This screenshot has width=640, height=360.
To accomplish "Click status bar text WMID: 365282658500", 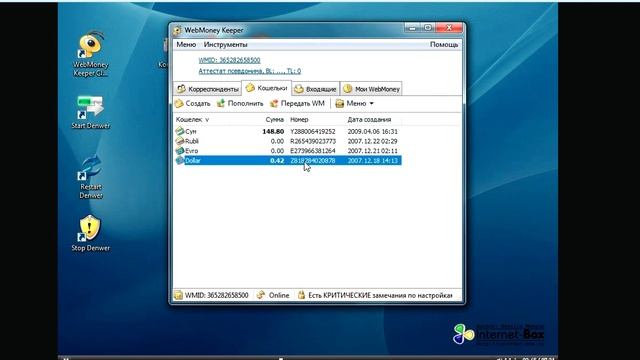I will 216,295.
